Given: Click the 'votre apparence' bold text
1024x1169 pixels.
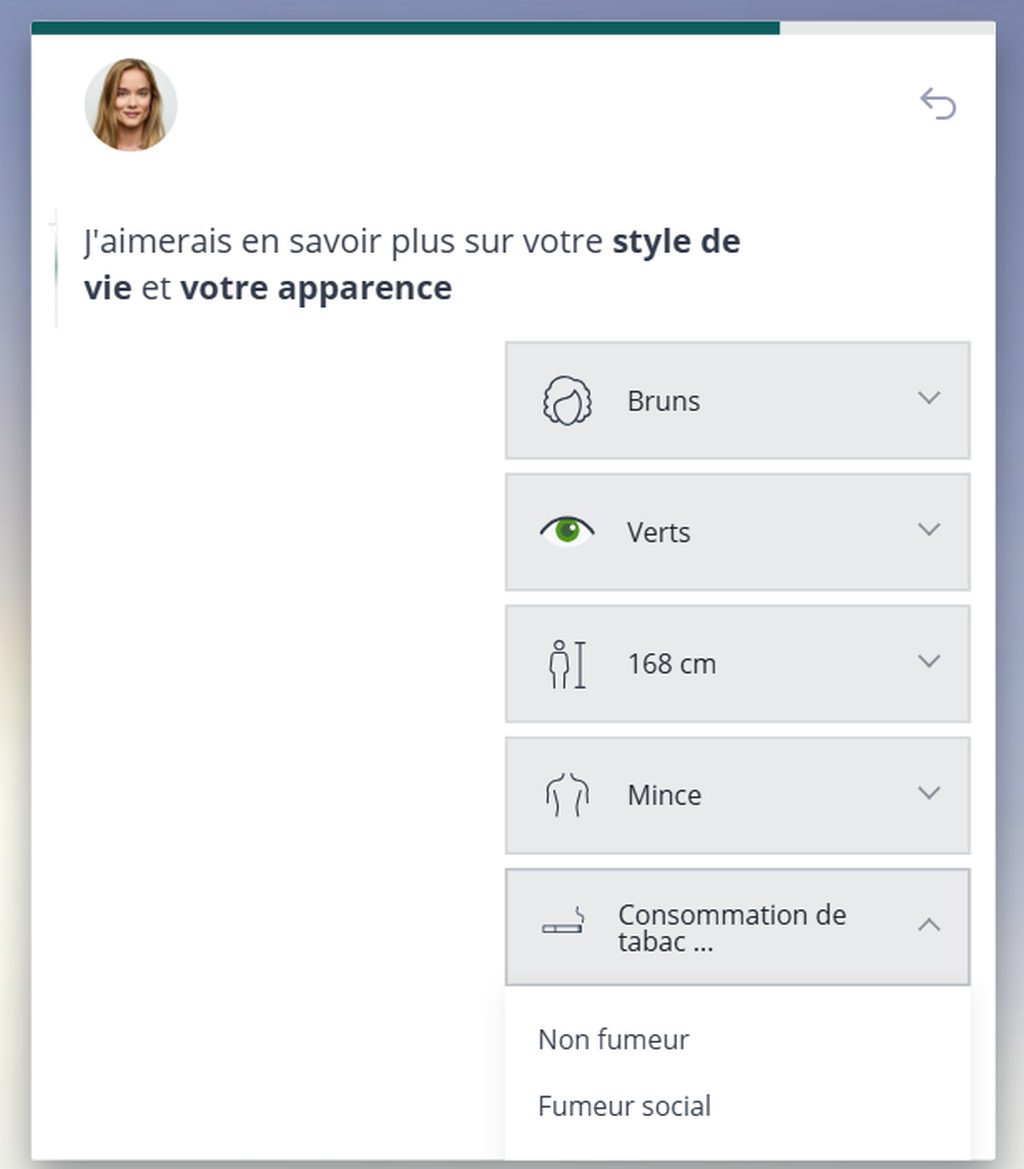Looking at the screenshot, I should 316,288.
